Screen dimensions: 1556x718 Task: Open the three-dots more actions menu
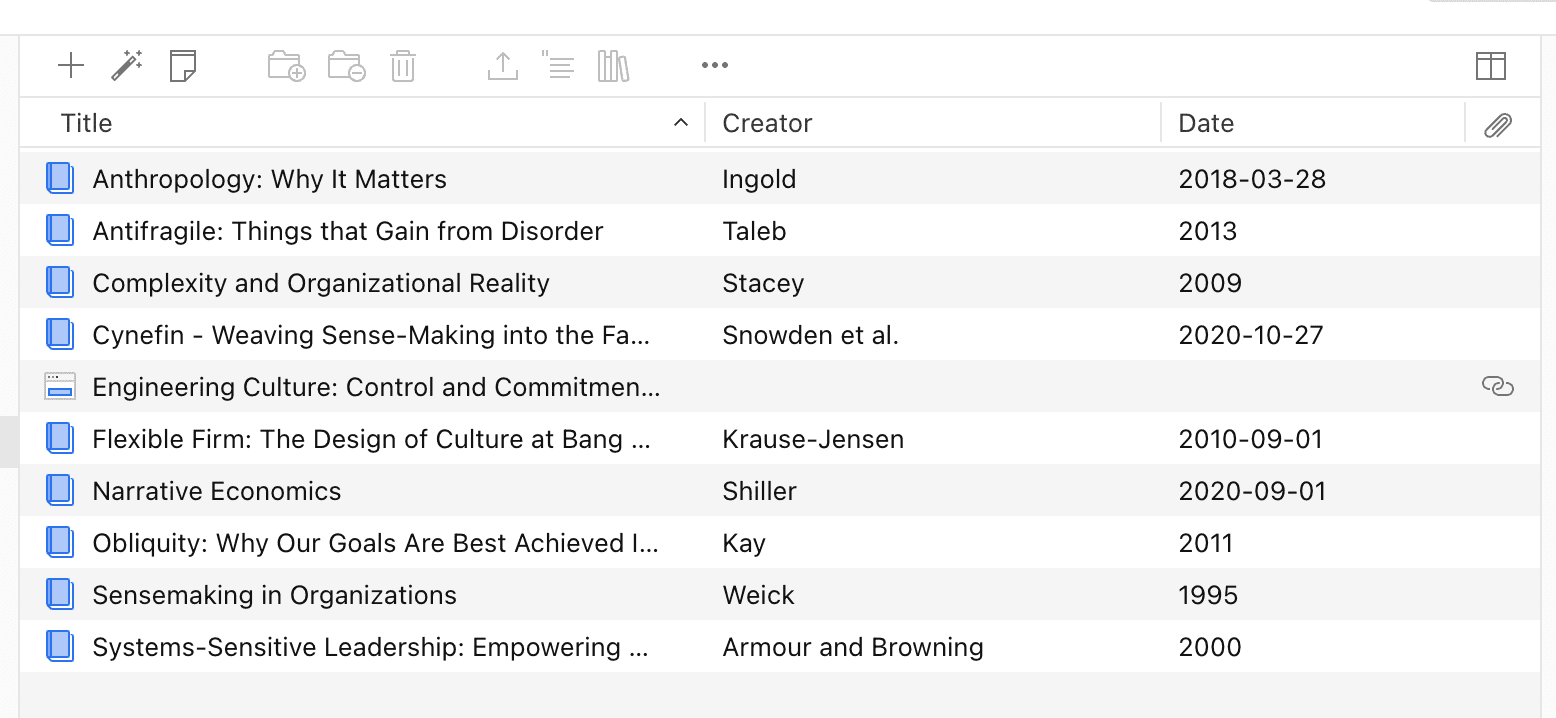715,66
